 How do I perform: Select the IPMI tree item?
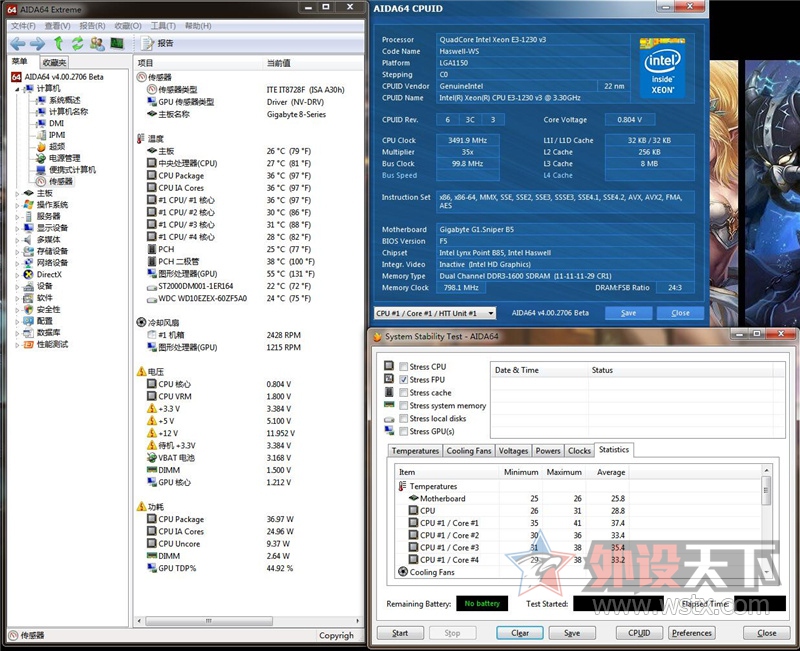coord(57,135)
